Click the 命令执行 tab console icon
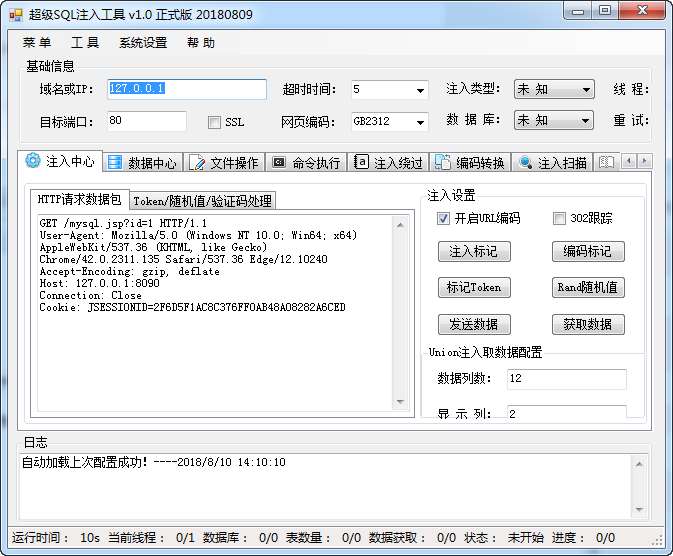The height and width of the screenshot is (556, 673). (279, 162)
